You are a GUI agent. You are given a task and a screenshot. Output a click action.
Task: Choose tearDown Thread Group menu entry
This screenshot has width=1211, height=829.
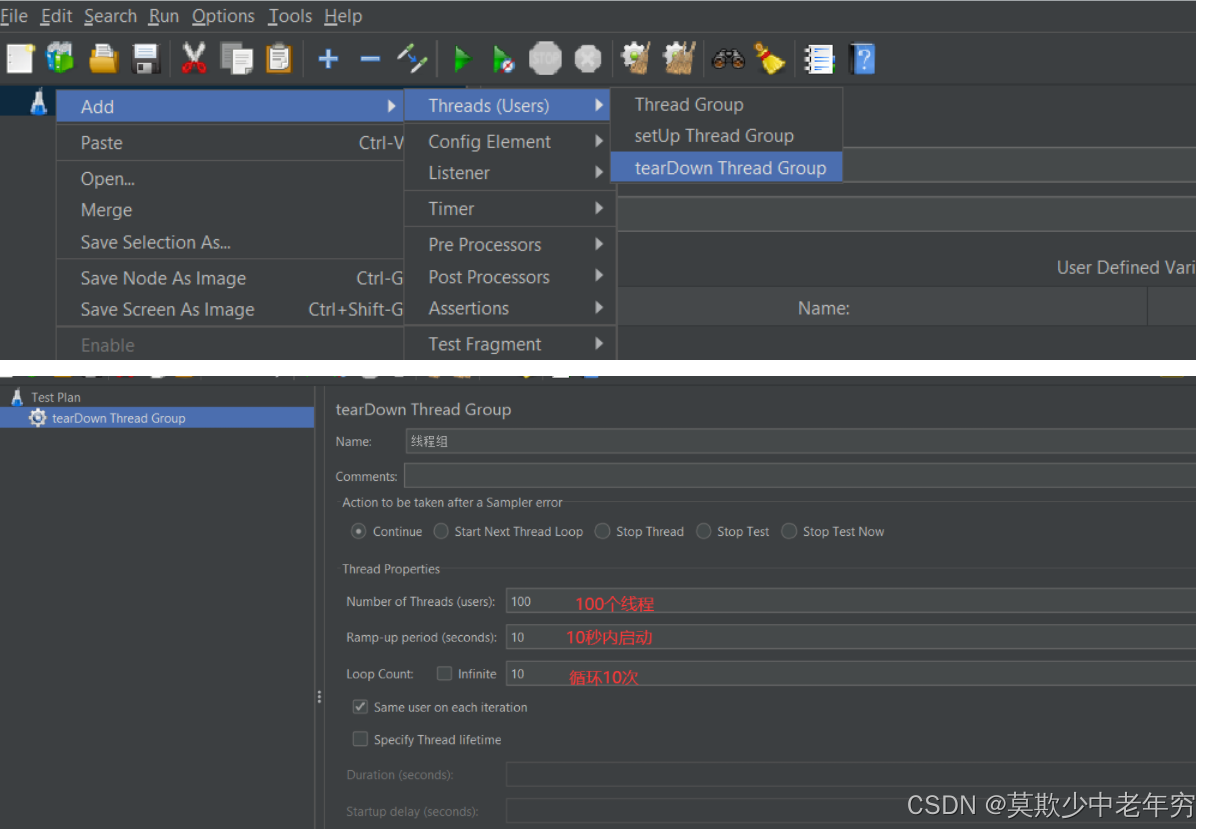tap(726, 168)
